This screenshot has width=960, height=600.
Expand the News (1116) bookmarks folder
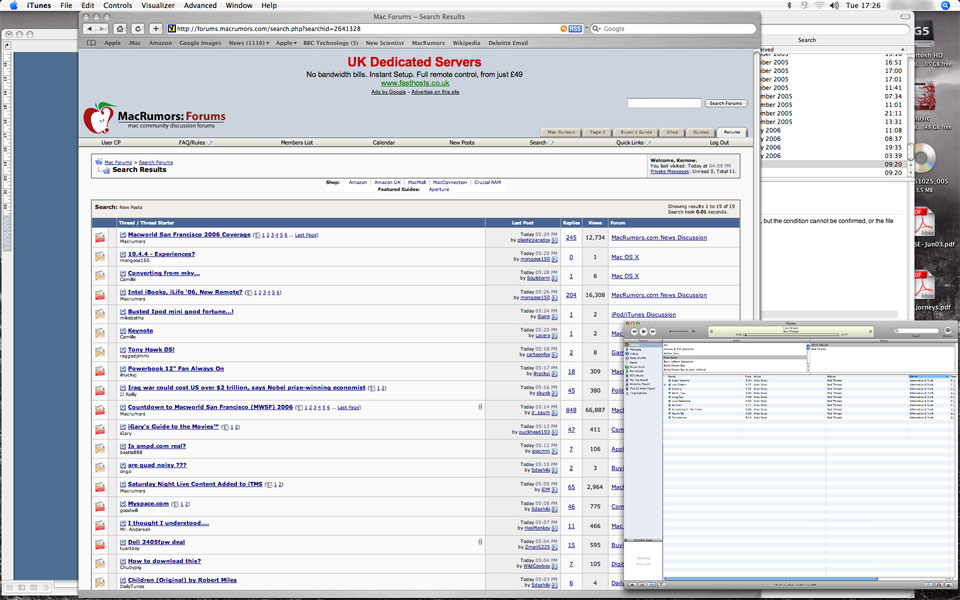click(249, 43)
